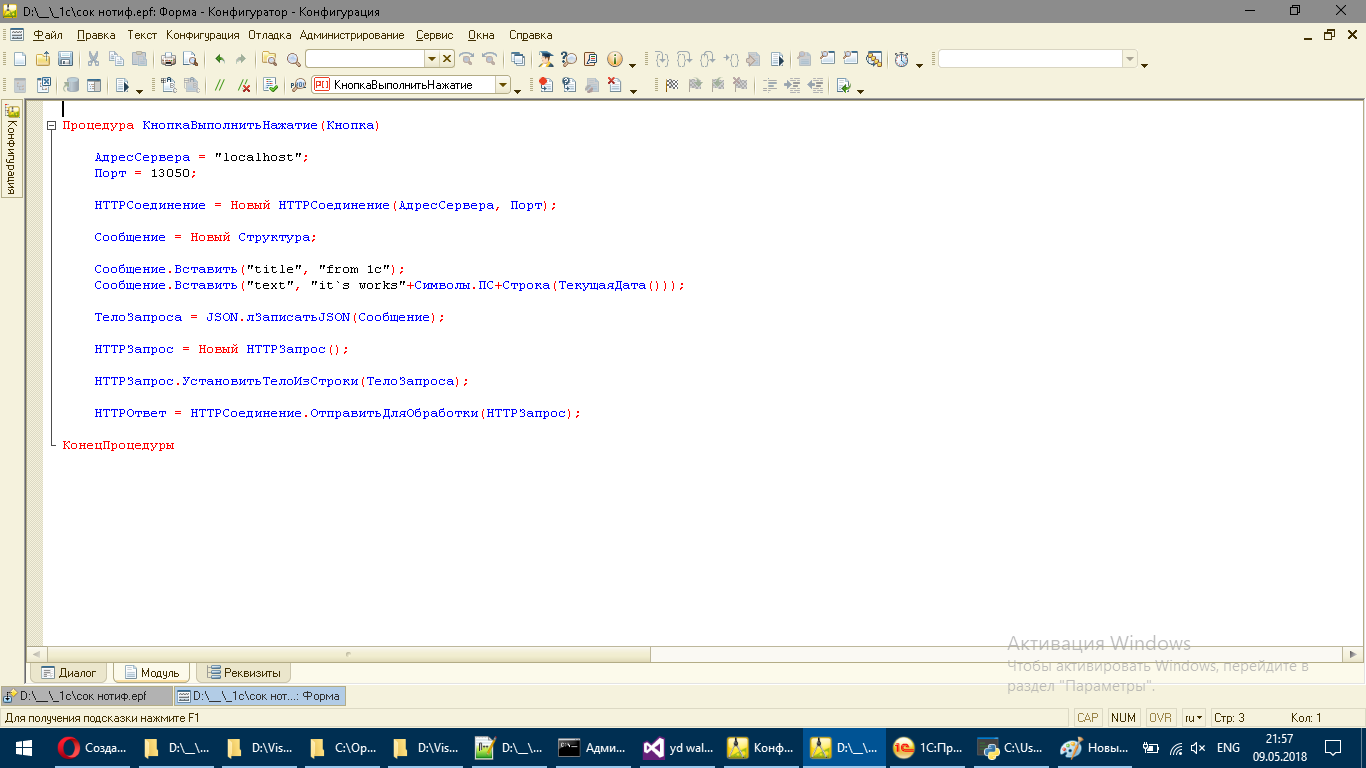Open the Администрирование menu
Screen dimensions: 1366x768
pos(352,34)
